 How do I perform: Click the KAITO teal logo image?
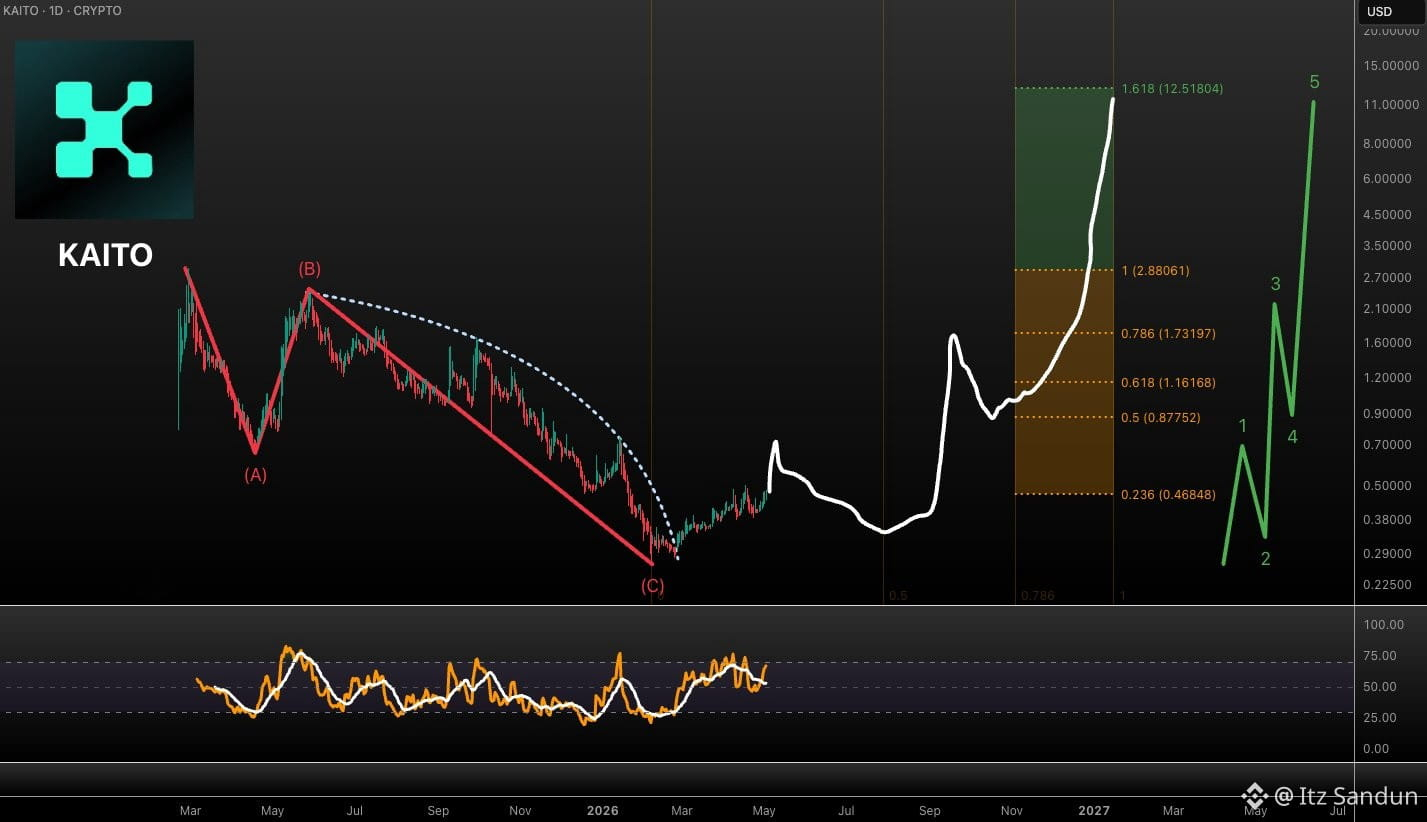click(104, 130)
